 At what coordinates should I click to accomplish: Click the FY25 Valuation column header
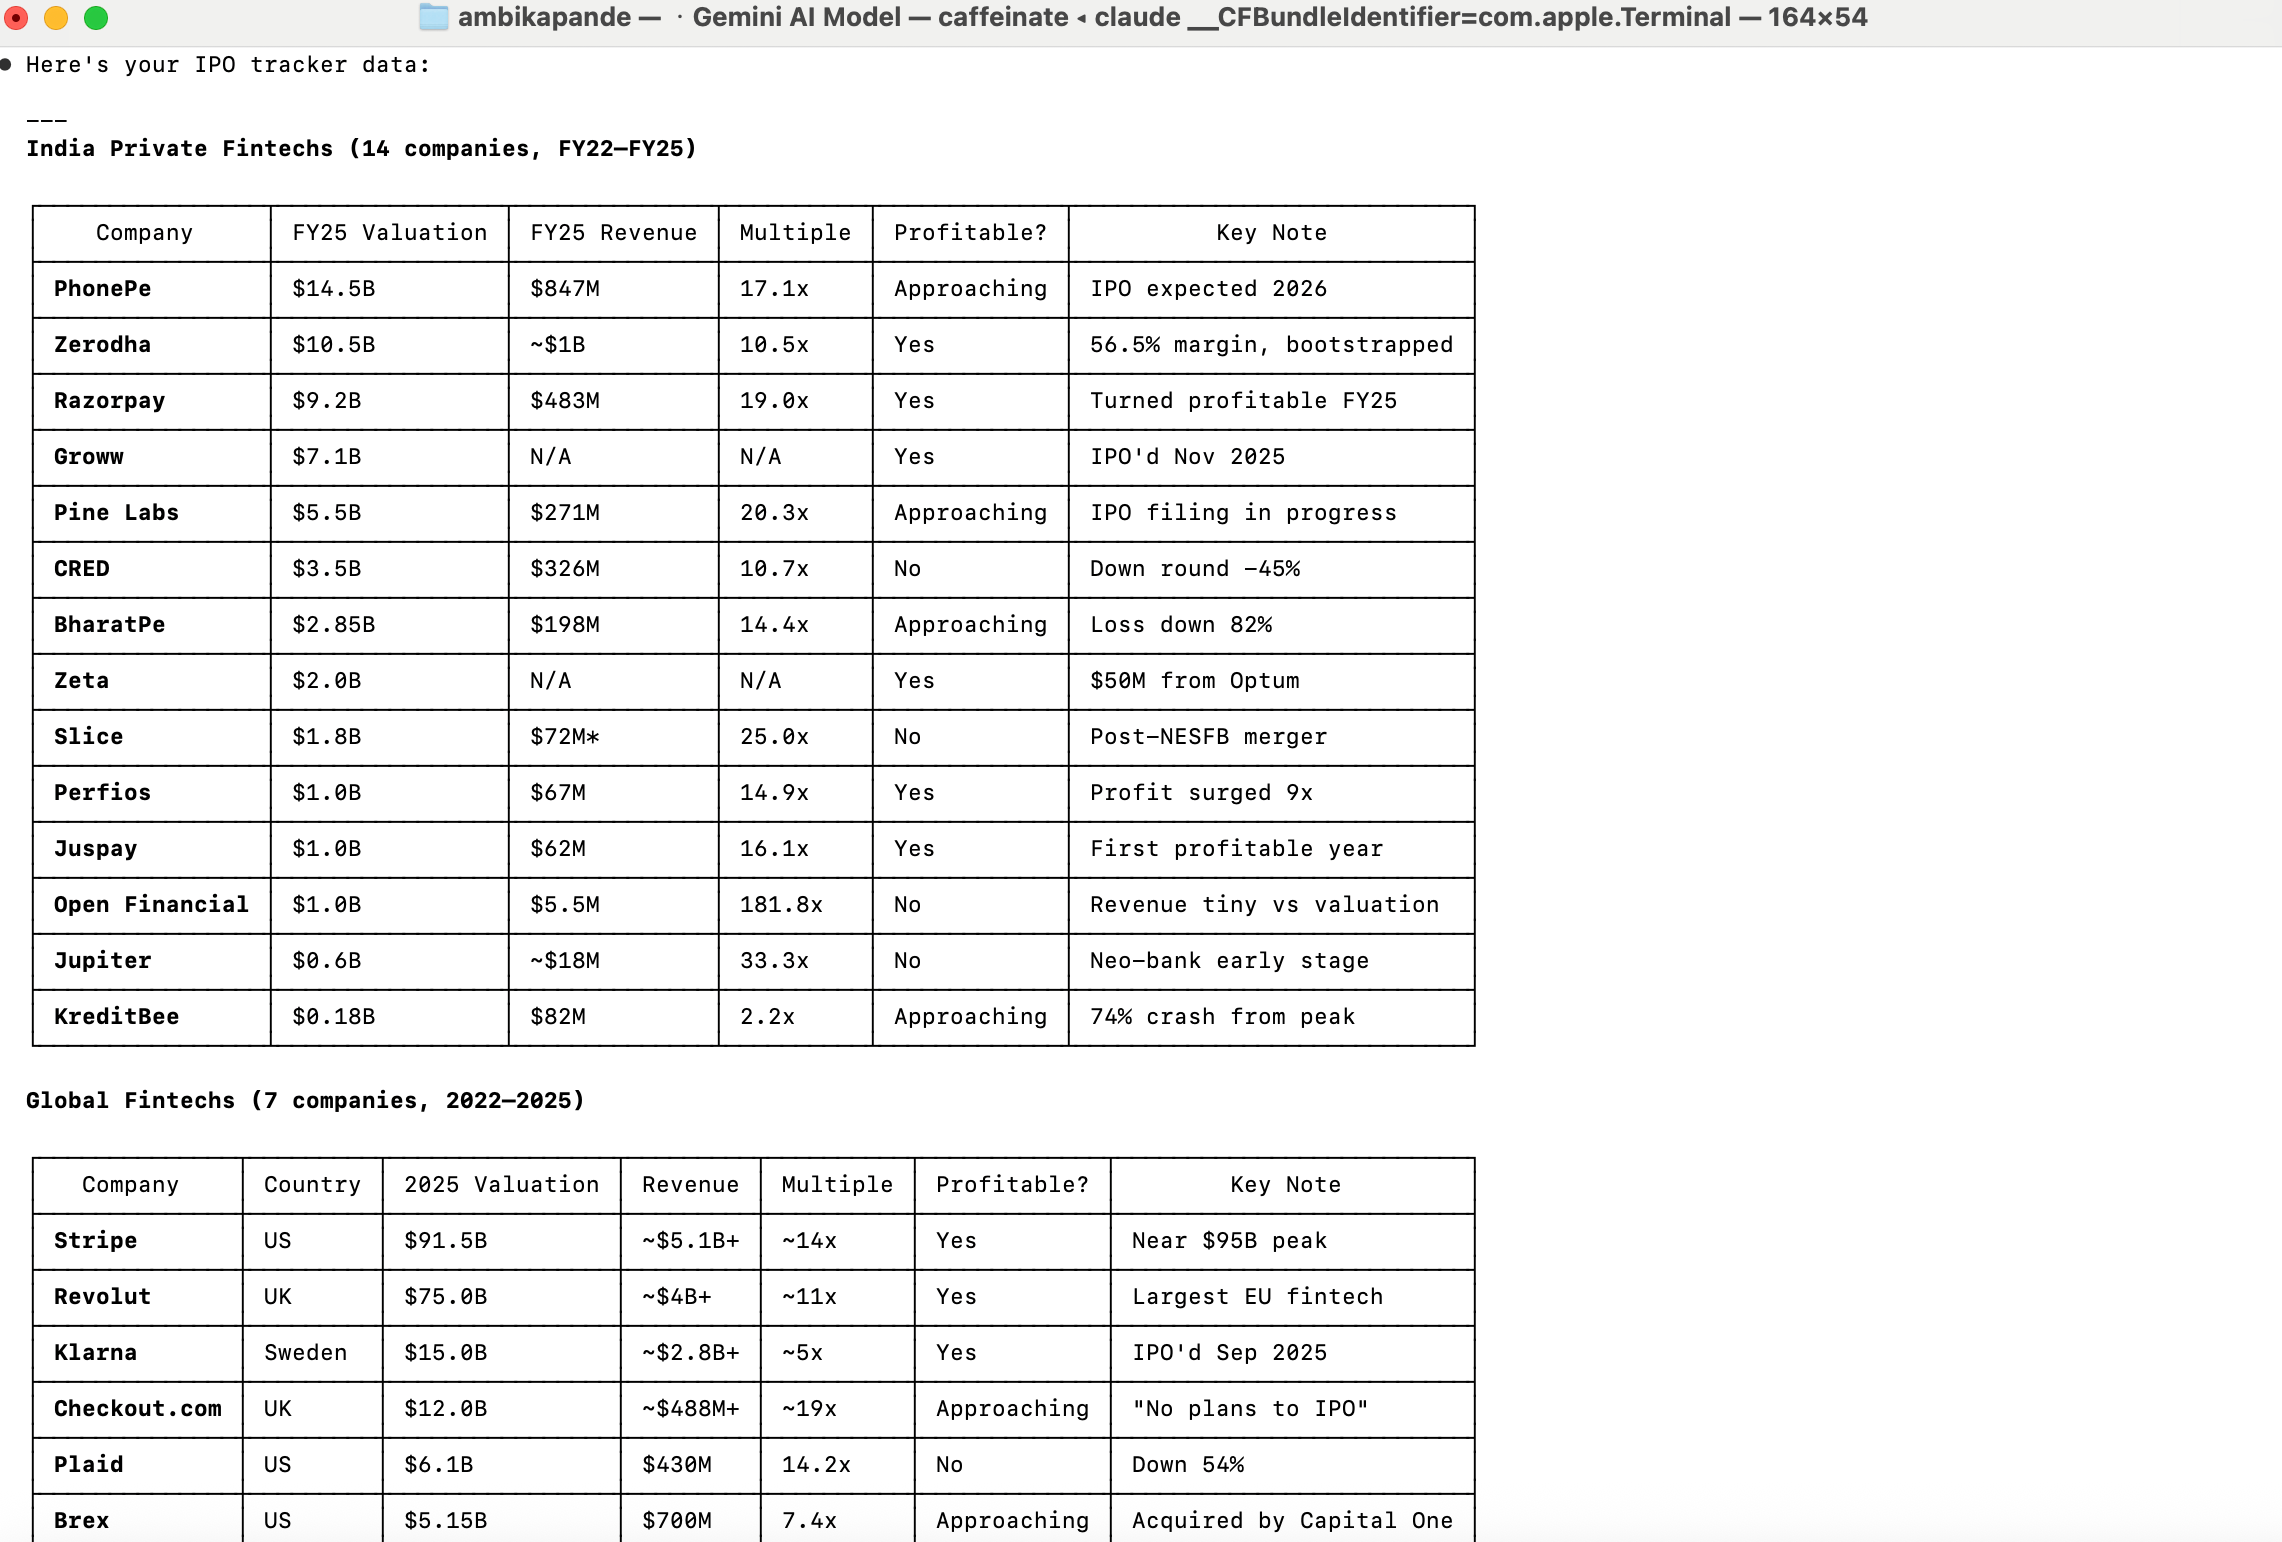pyautogui.click(x=389, y=233)
